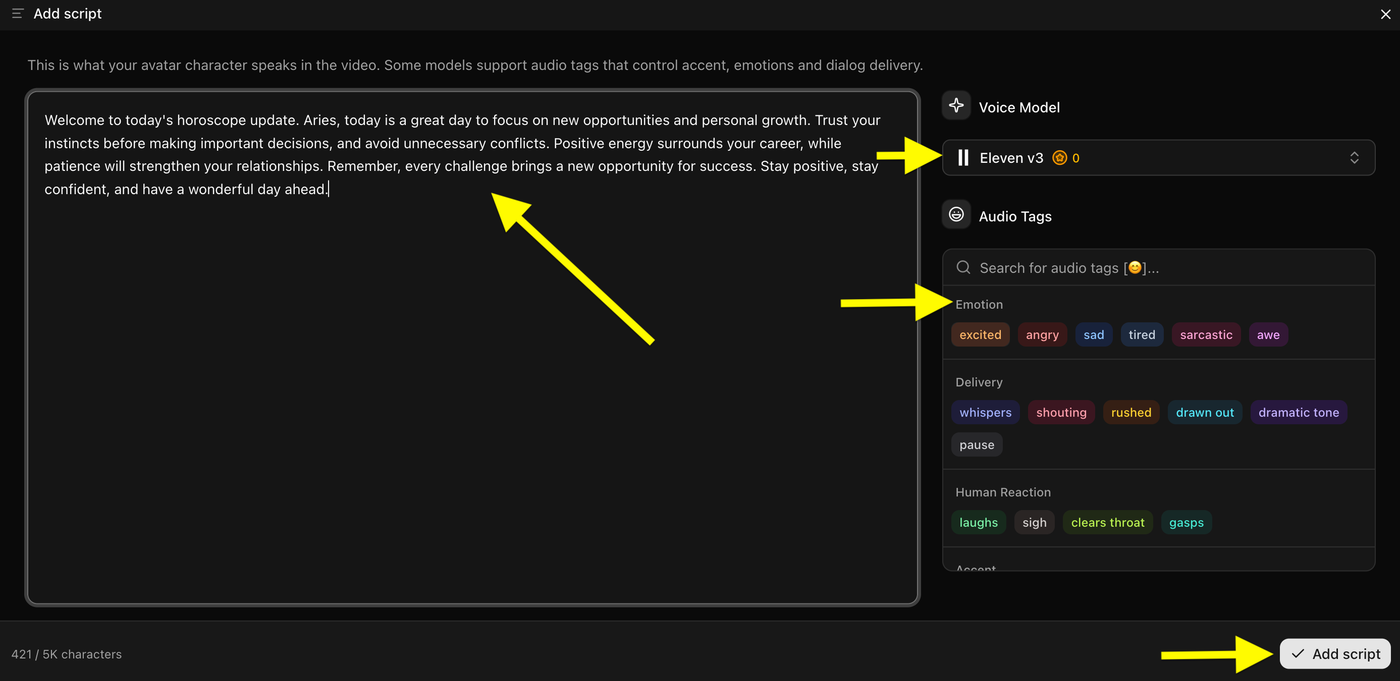Image resolution: width=1400 pixels, height=681 pixels.
Task: Insert the sigh reaction tag
Action: point(1035,522)
